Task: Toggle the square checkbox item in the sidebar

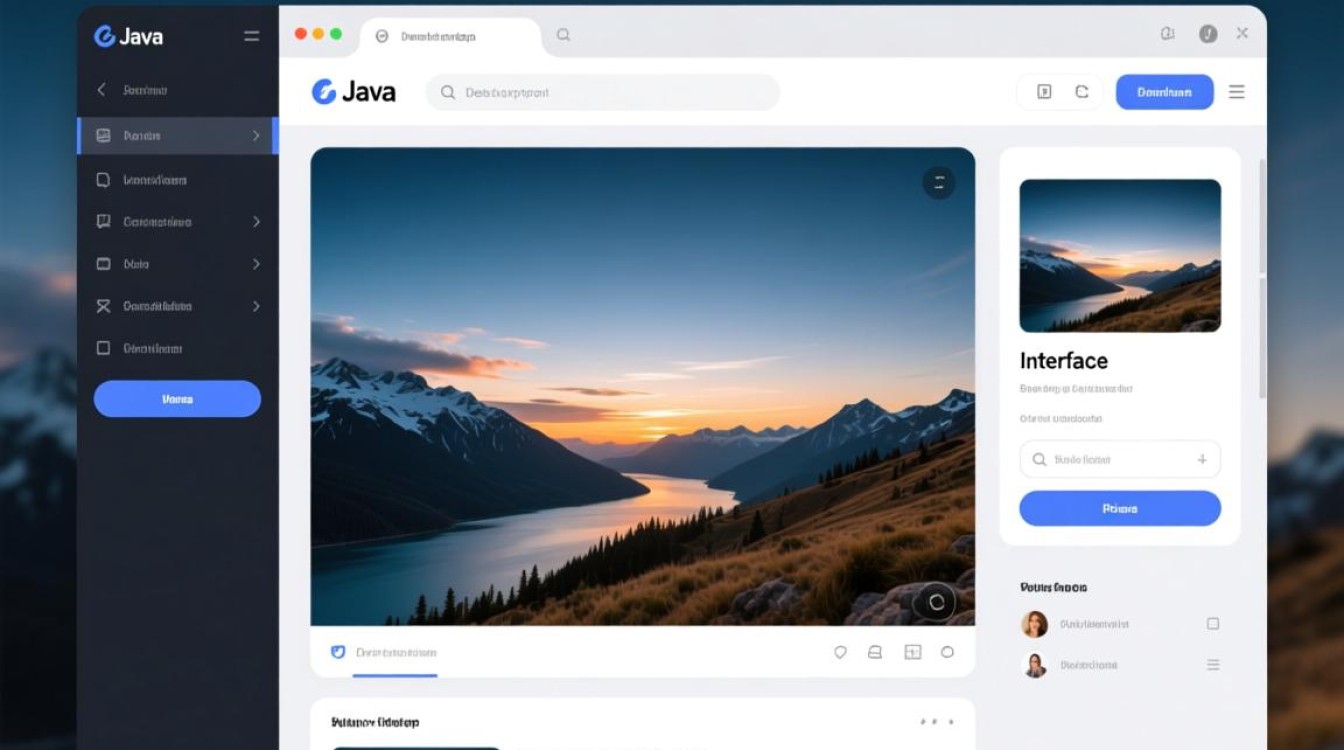Action: click(x=104, y=348)
